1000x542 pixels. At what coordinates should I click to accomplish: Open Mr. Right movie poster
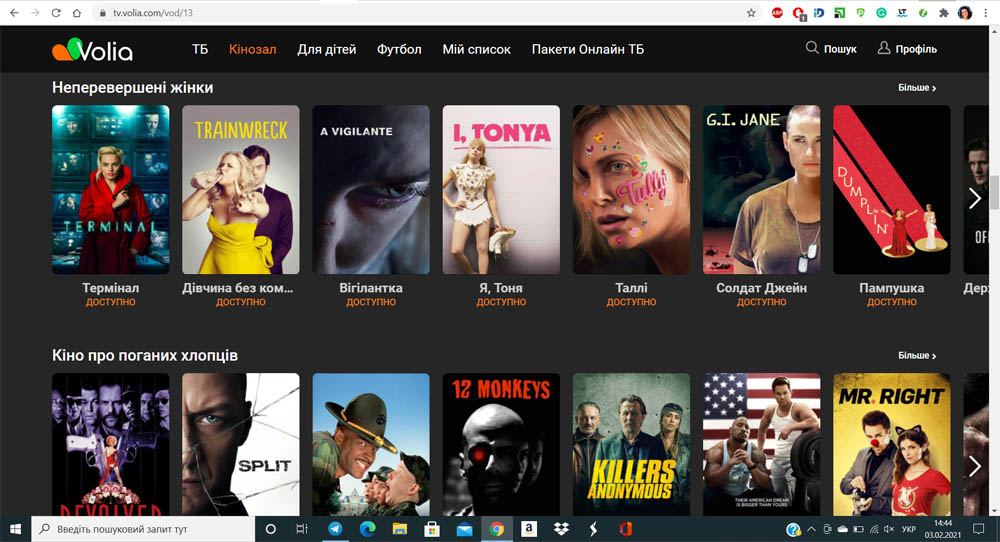(x=892, y=444)
